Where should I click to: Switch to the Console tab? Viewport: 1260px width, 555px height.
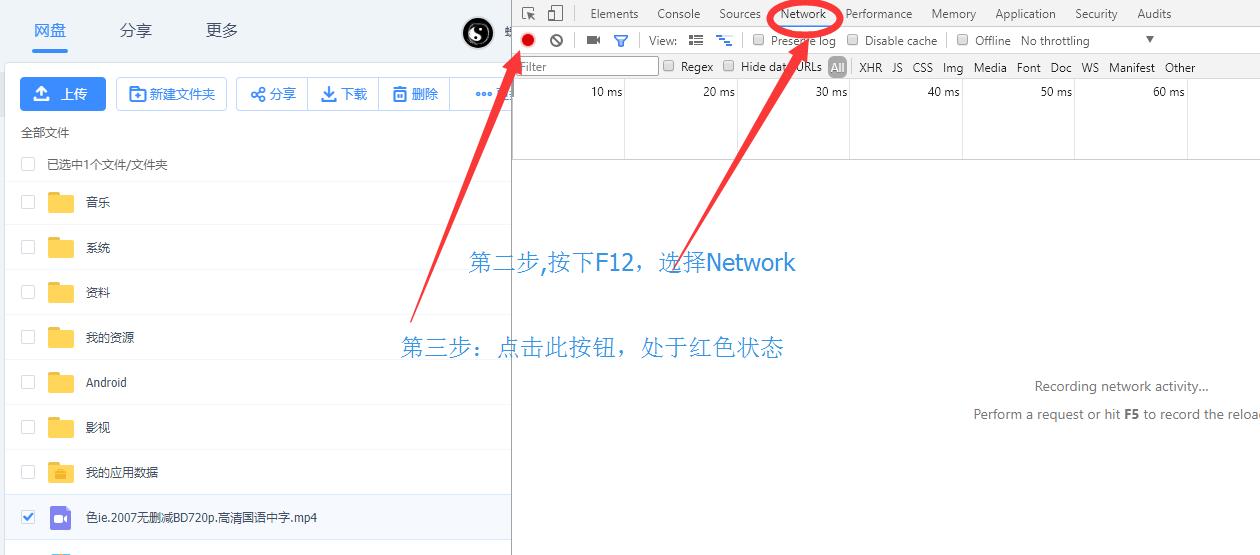pyautogui.click(x=678, y=14)
